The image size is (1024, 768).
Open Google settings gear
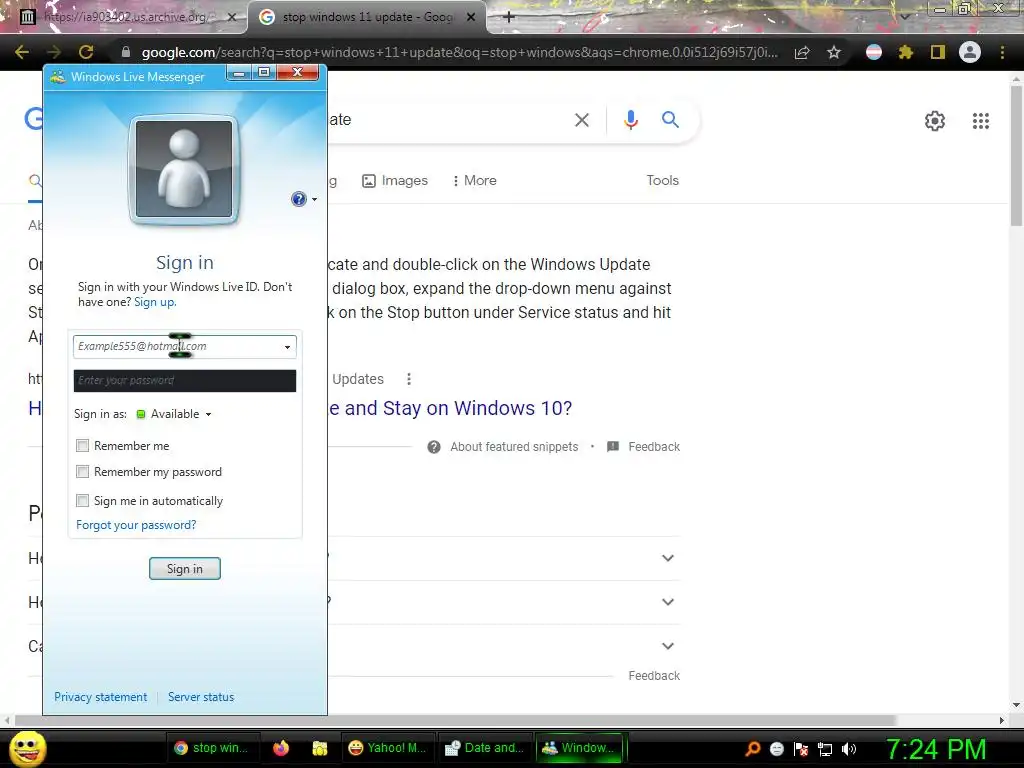[x=935, y=121]
